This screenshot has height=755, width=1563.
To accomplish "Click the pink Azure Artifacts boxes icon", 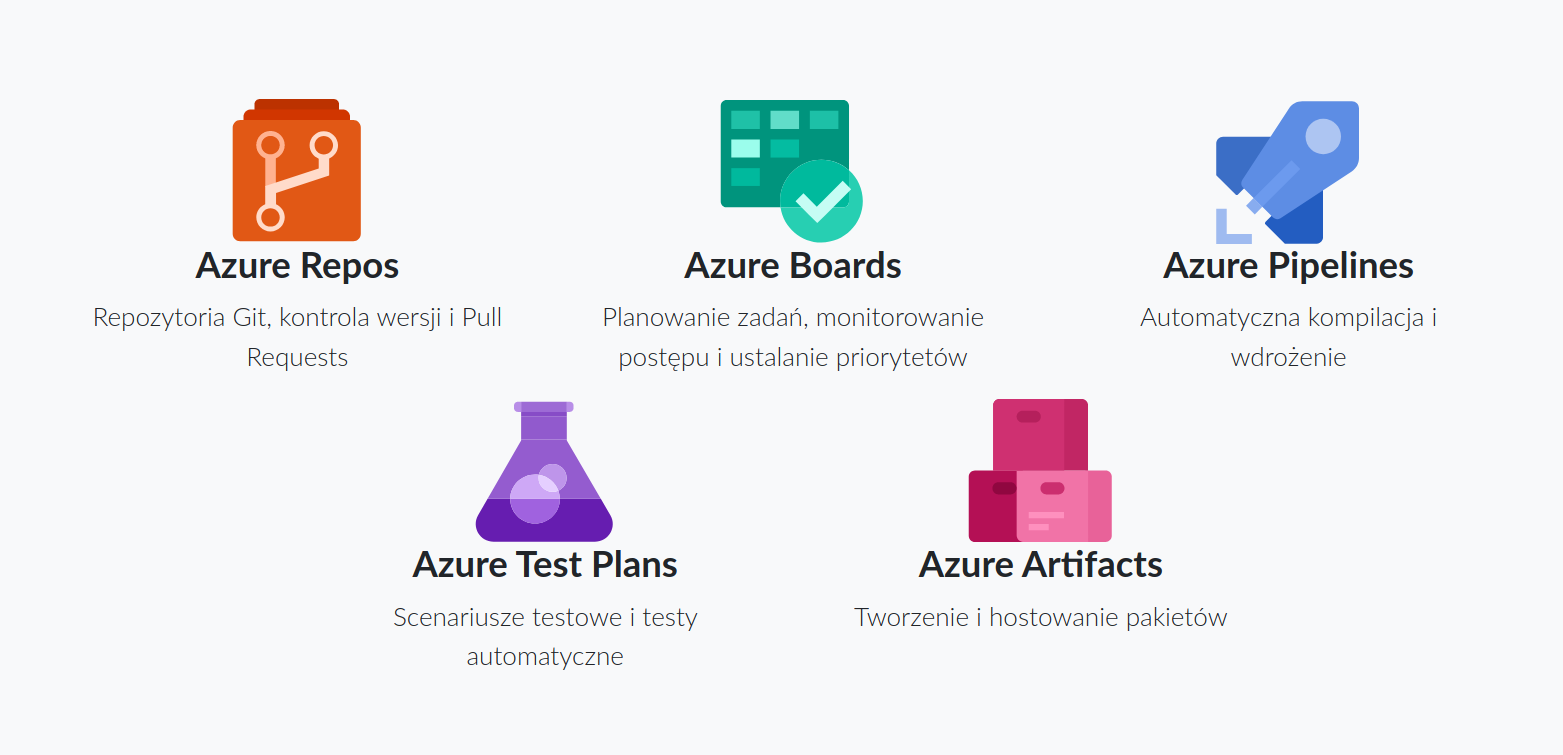I will tap(1040, 471).
